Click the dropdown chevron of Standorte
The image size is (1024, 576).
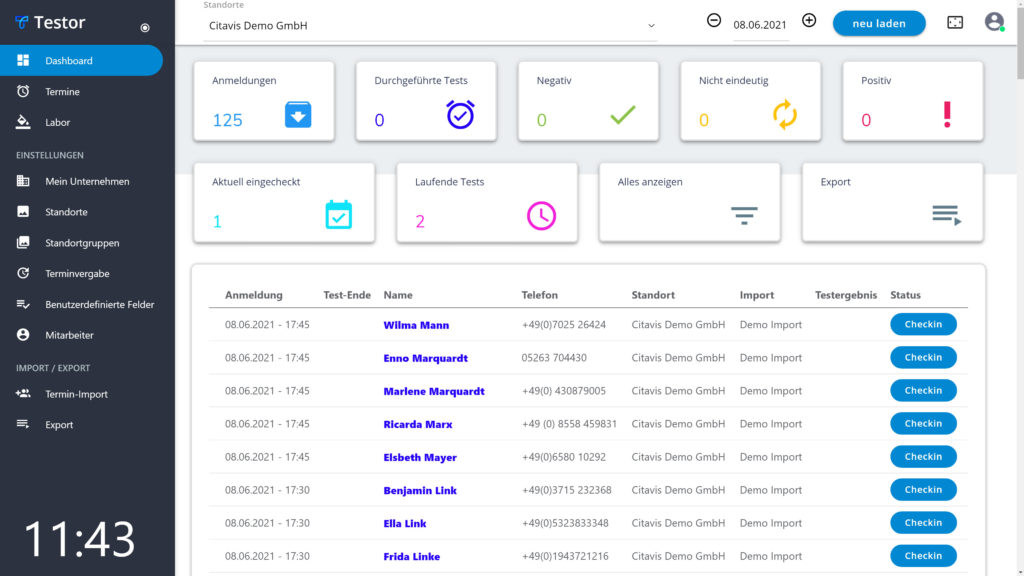[651, 26]
